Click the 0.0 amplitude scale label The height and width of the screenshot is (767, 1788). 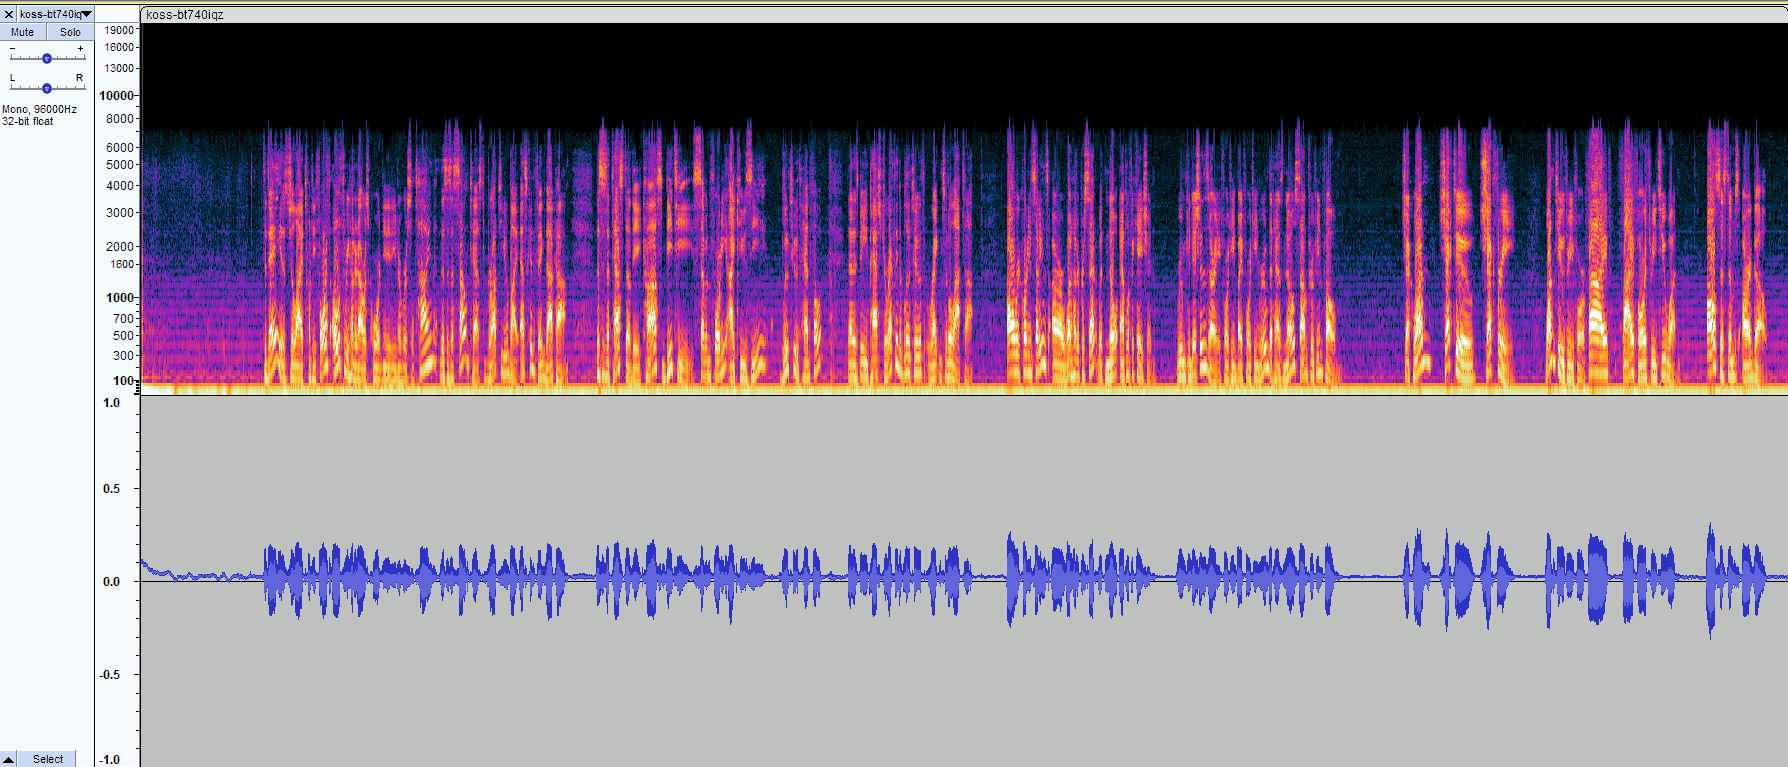coord(111,582)
